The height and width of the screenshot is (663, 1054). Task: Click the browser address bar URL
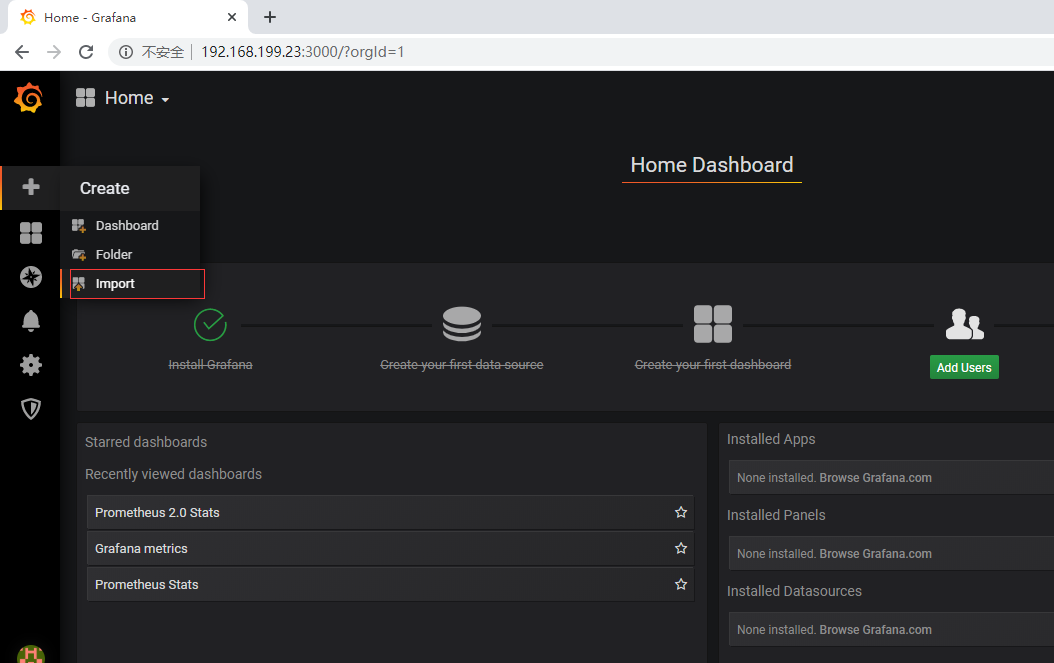pyautogui.click(x=302, y=52)
